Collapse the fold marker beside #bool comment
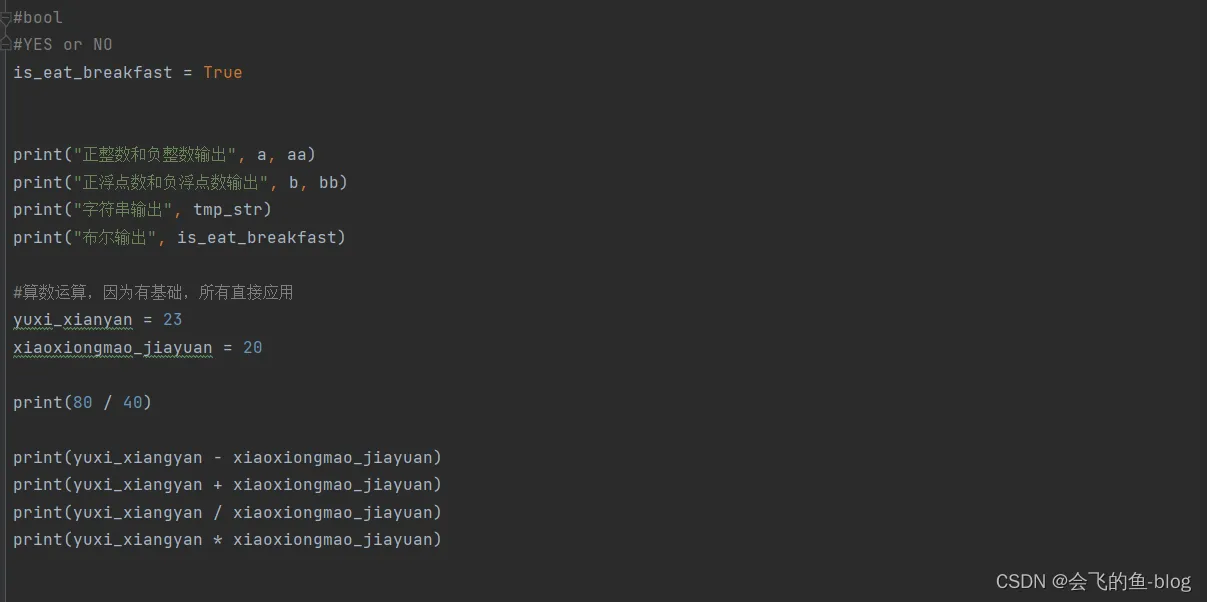Image resolution: width=1207 pixels, height=602 pixels. (x=6, y=17)
